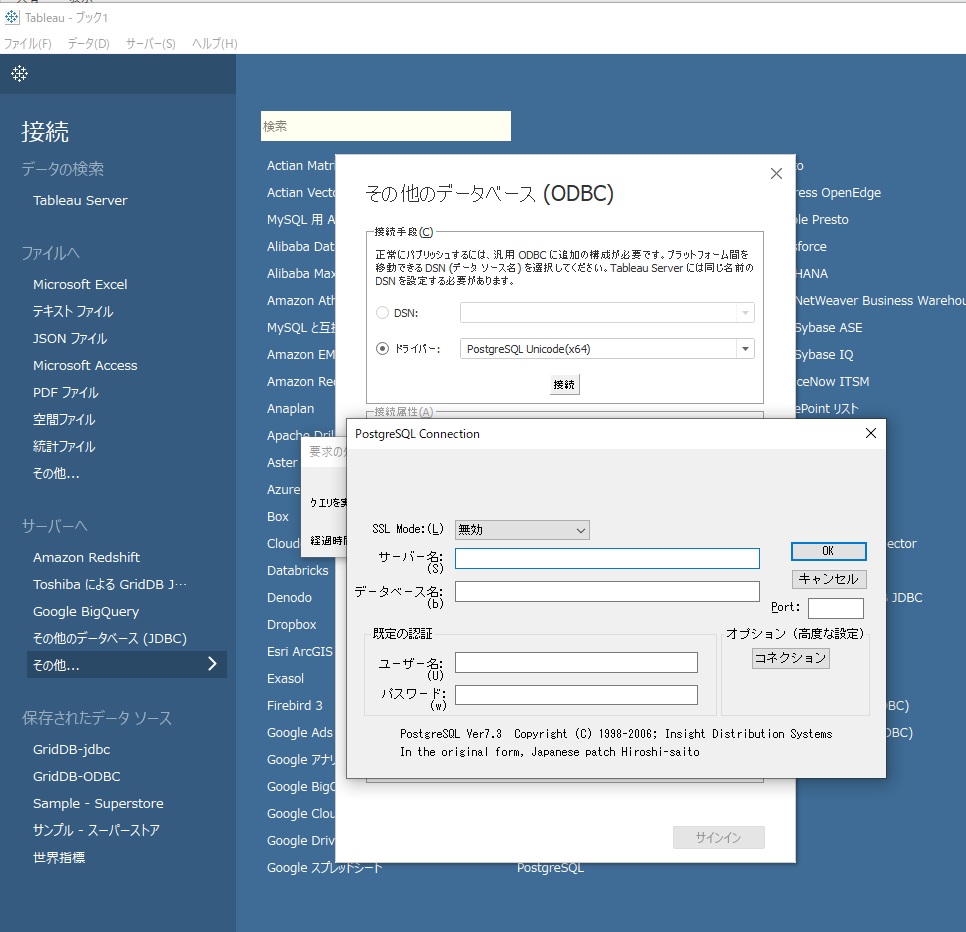Select NetWeaver Business Warehouse connector
Screen dimensions: 966x932
click(881, 301)
